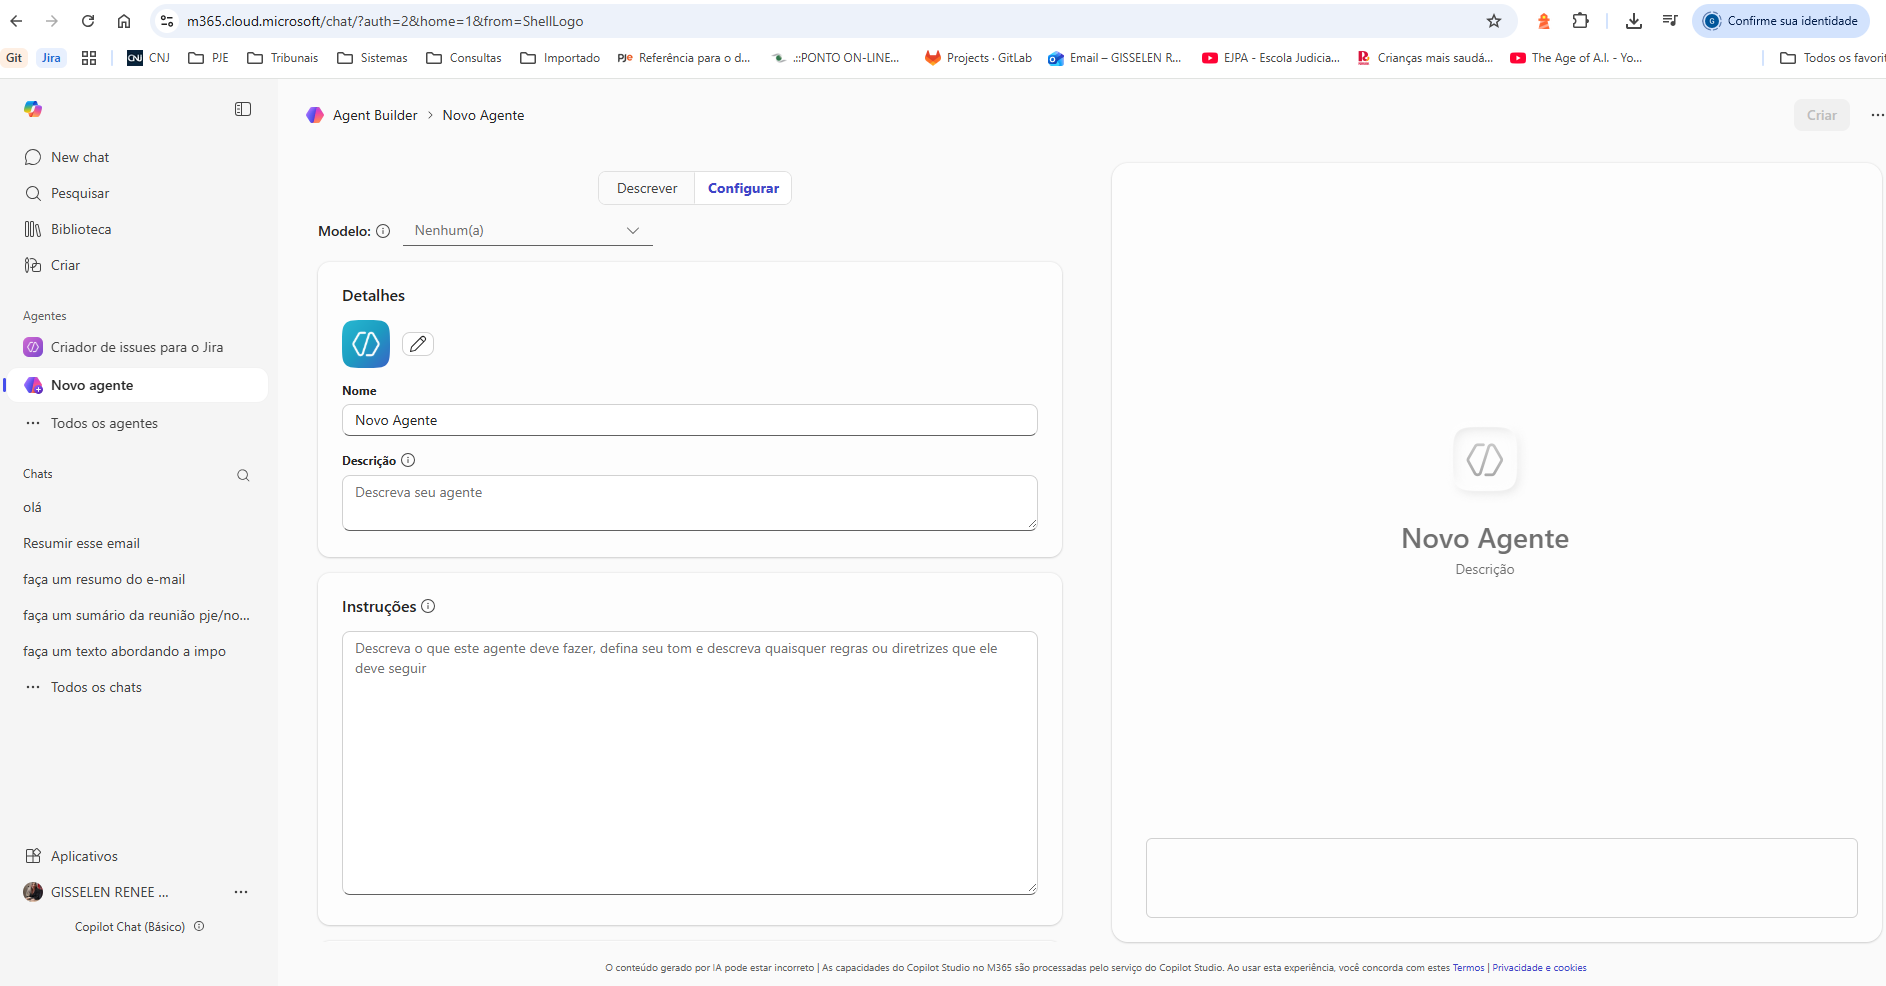Open browser Downloads icon
Image resolution: width=1886 pixels, height=986 pixels.
click(1634, 21)
